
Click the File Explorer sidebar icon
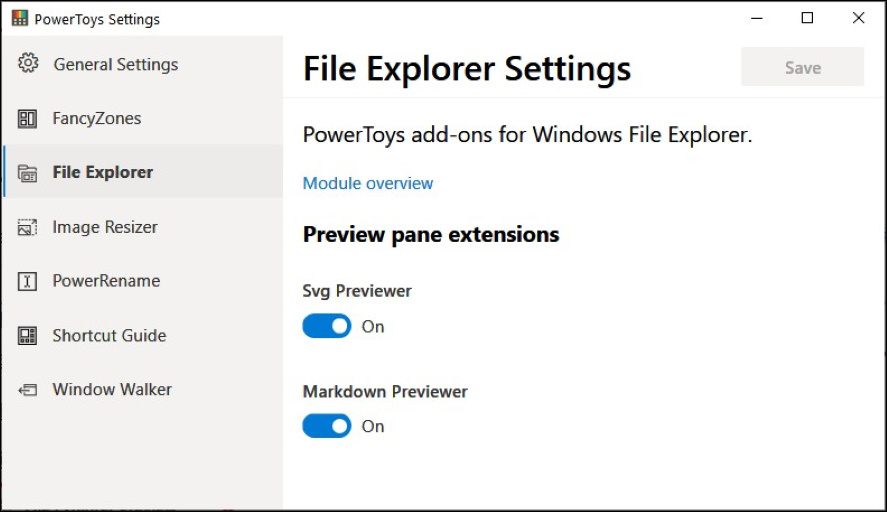point(28,173)
